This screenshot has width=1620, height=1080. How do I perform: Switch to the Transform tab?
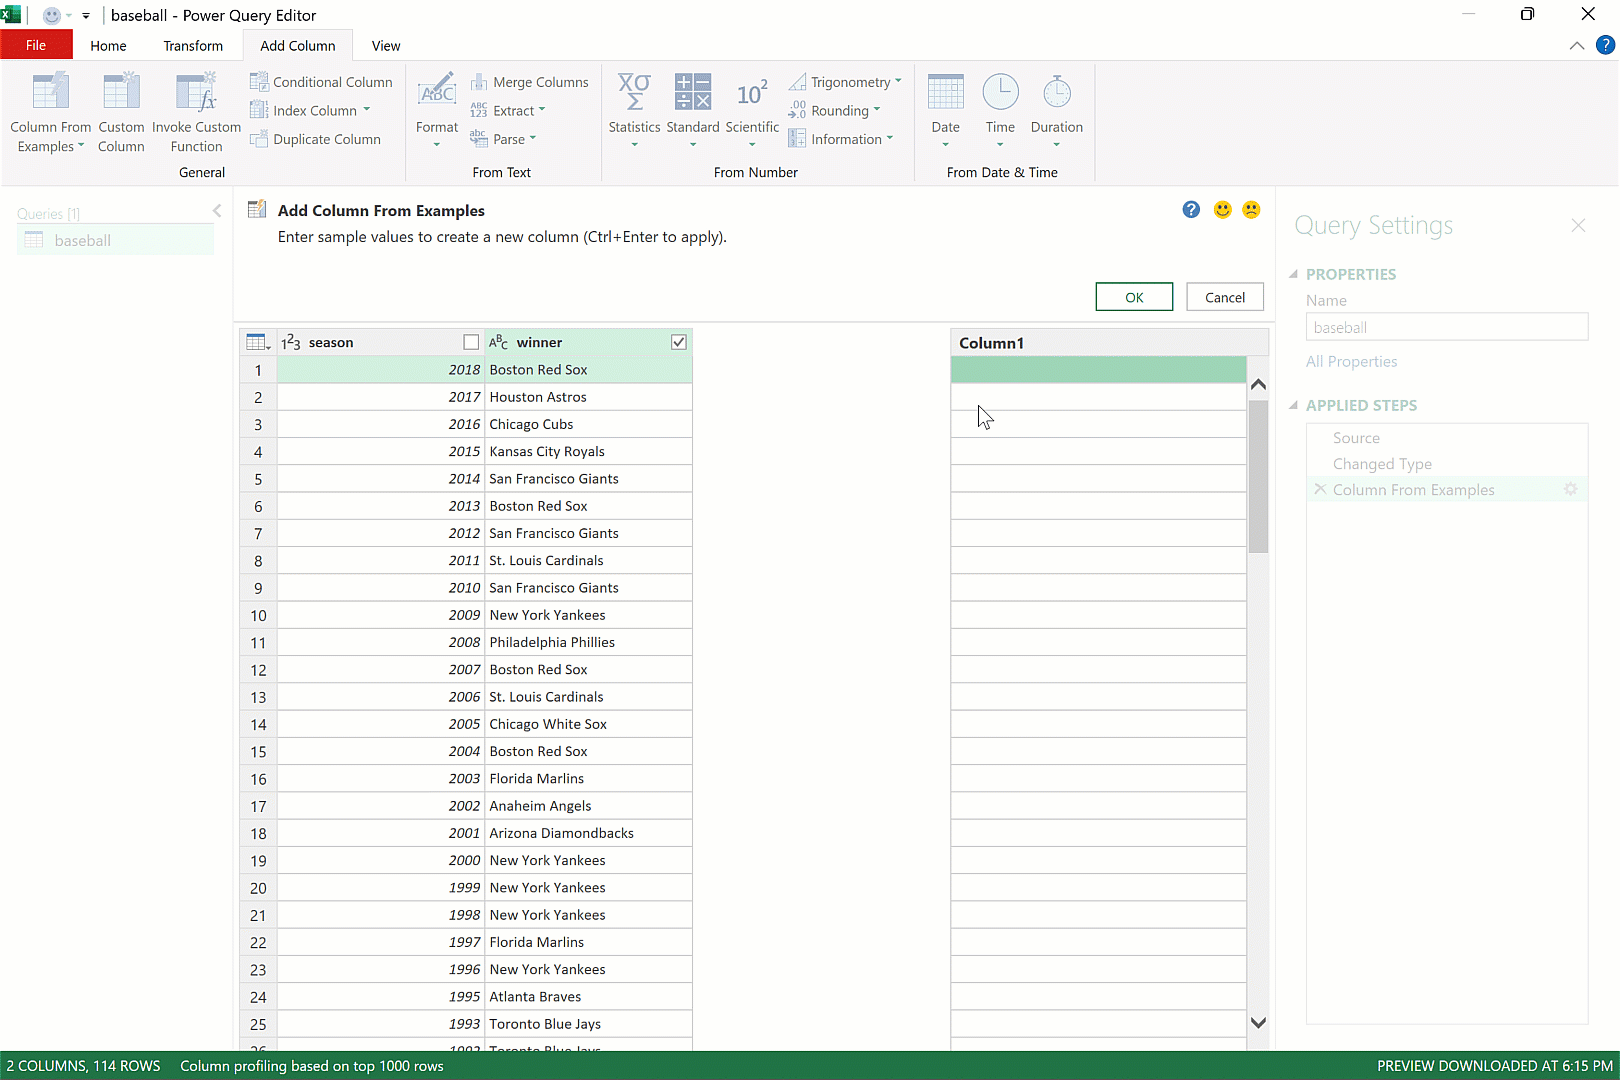(x=193, y=46)
